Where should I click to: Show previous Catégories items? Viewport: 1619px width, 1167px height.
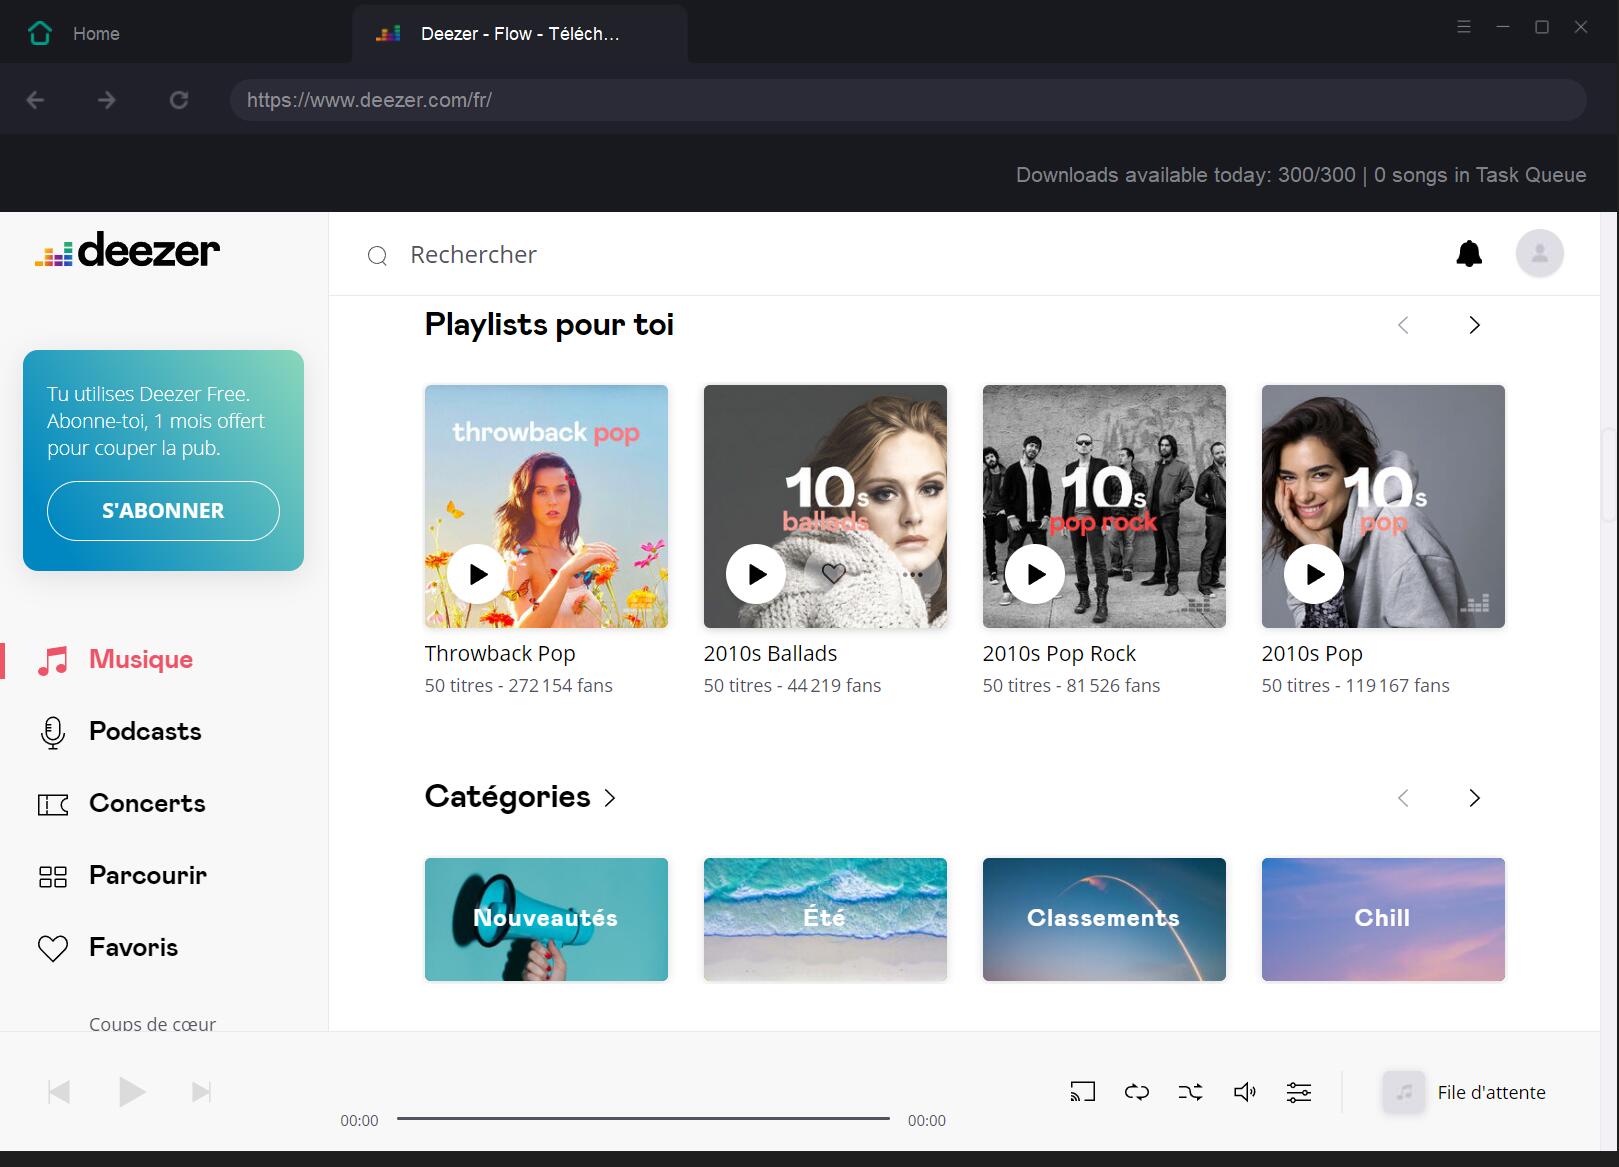click(x=1403, y=798)
